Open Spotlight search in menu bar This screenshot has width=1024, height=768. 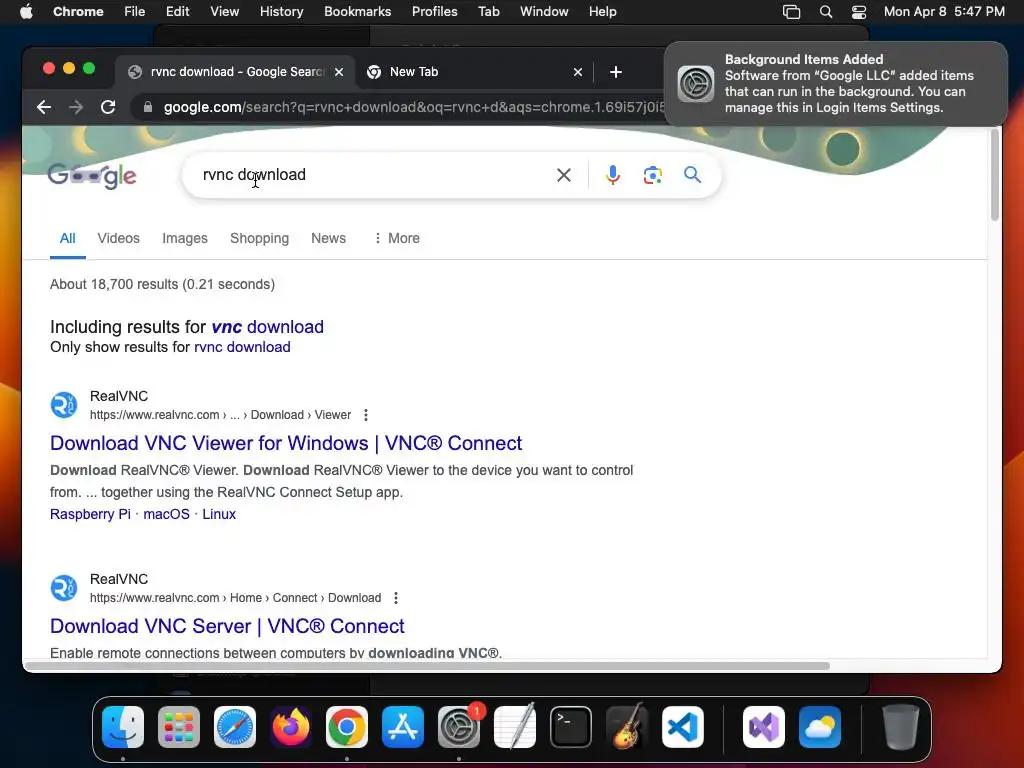pyautogui.click(x=825, y=12)
